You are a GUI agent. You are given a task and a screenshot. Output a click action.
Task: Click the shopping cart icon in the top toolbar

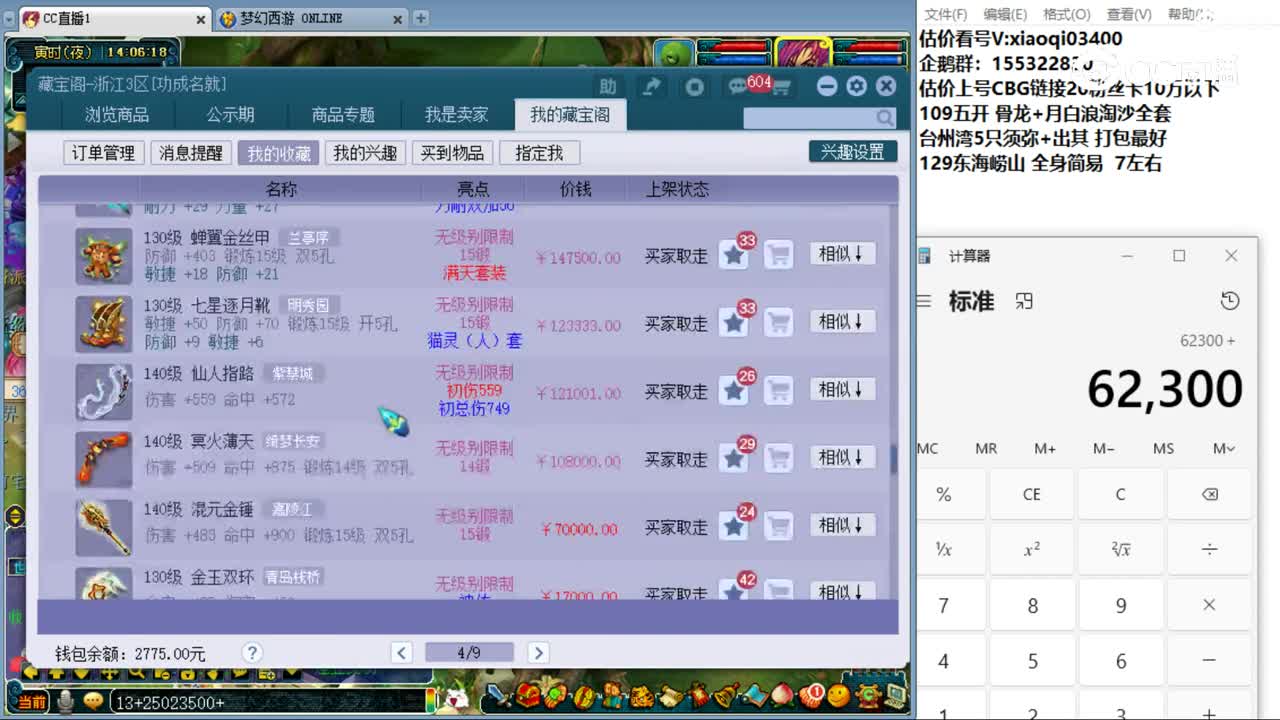click(780, 87)
